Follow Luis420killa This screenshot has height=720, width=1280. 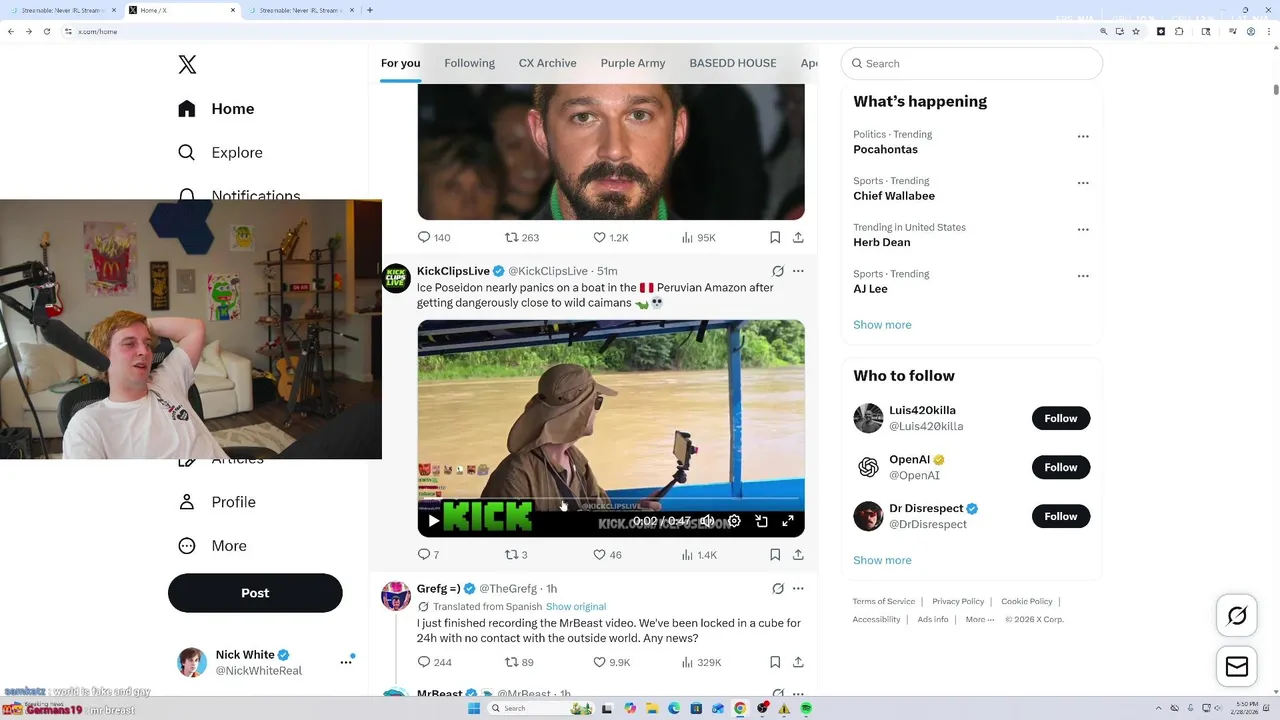click(1061, 418)
